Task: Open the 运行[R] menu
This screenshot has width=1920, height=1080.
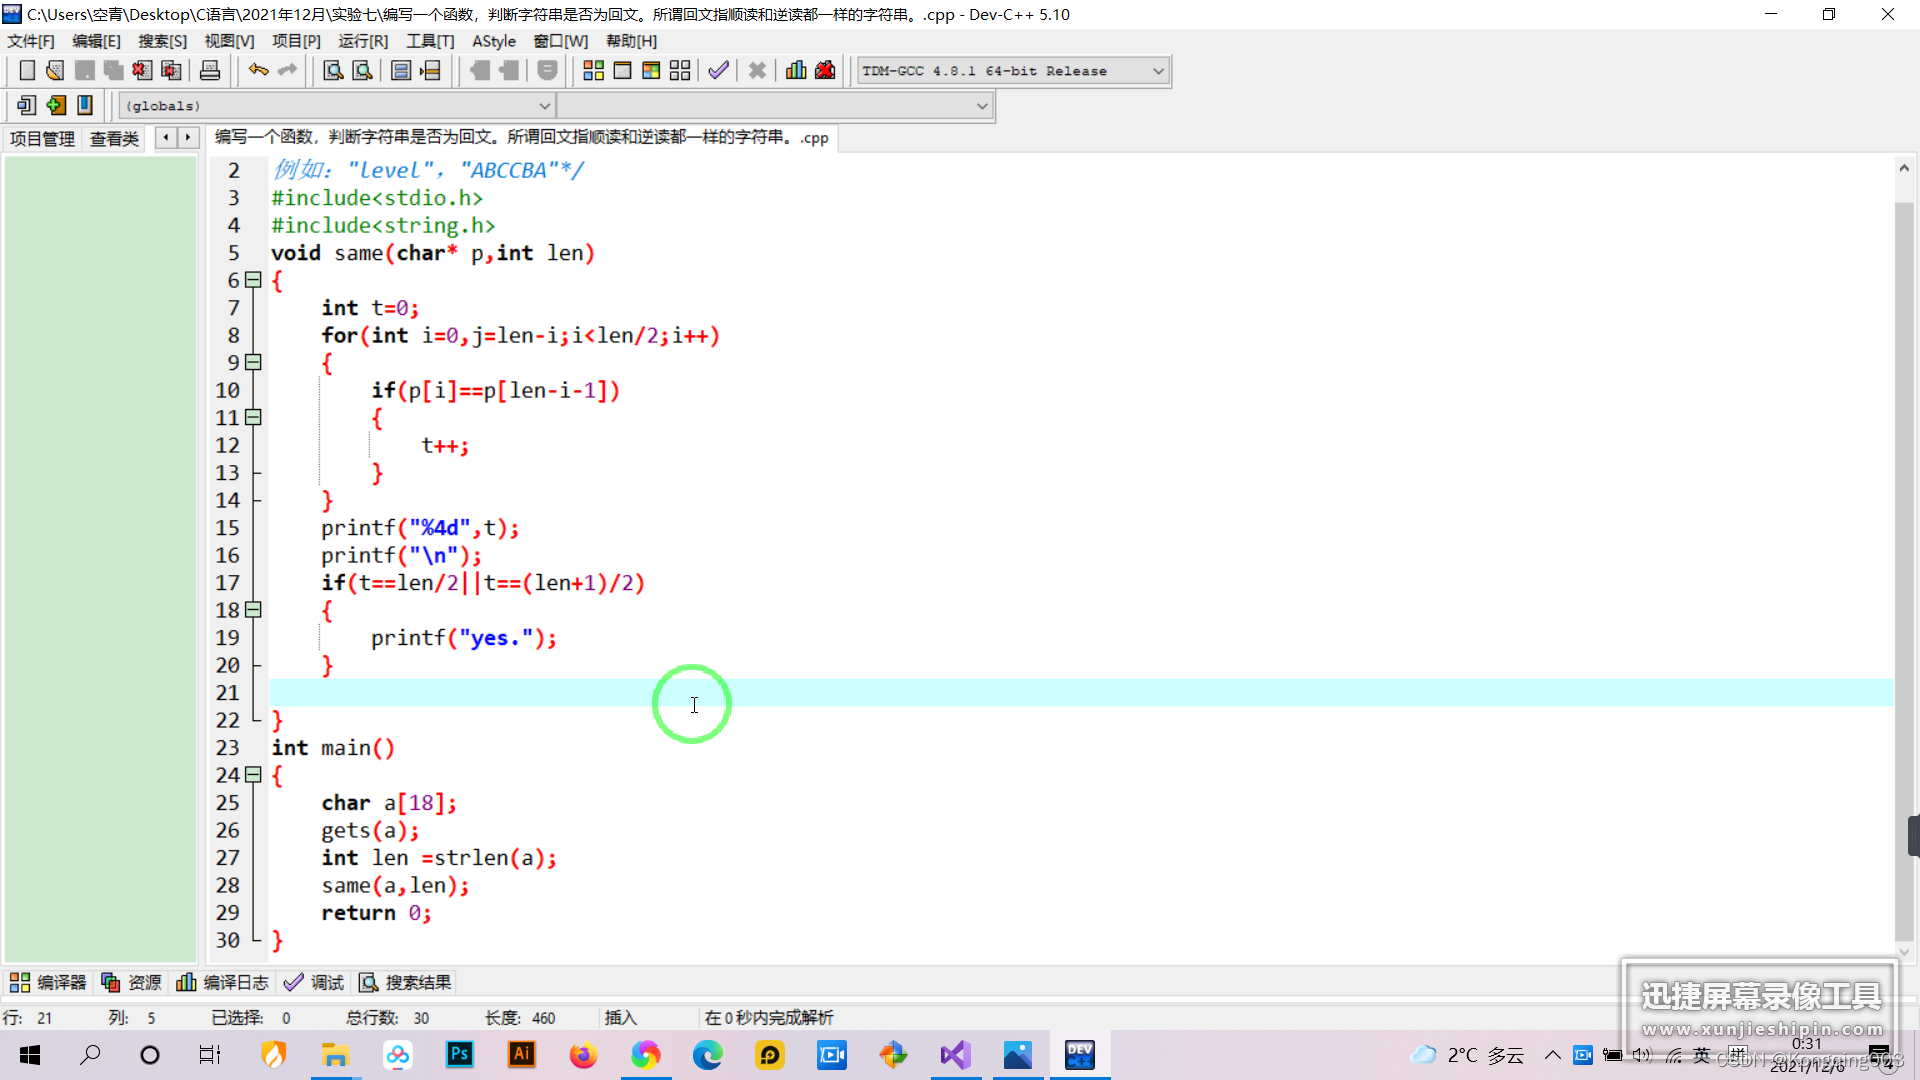Action: pos(363,41)
